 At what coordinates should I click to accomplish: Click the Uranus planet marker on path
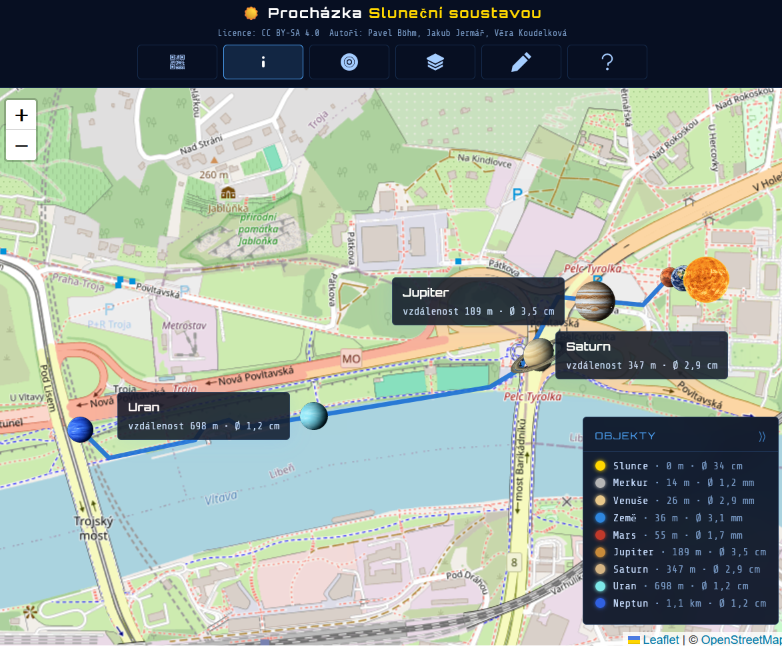314,416
